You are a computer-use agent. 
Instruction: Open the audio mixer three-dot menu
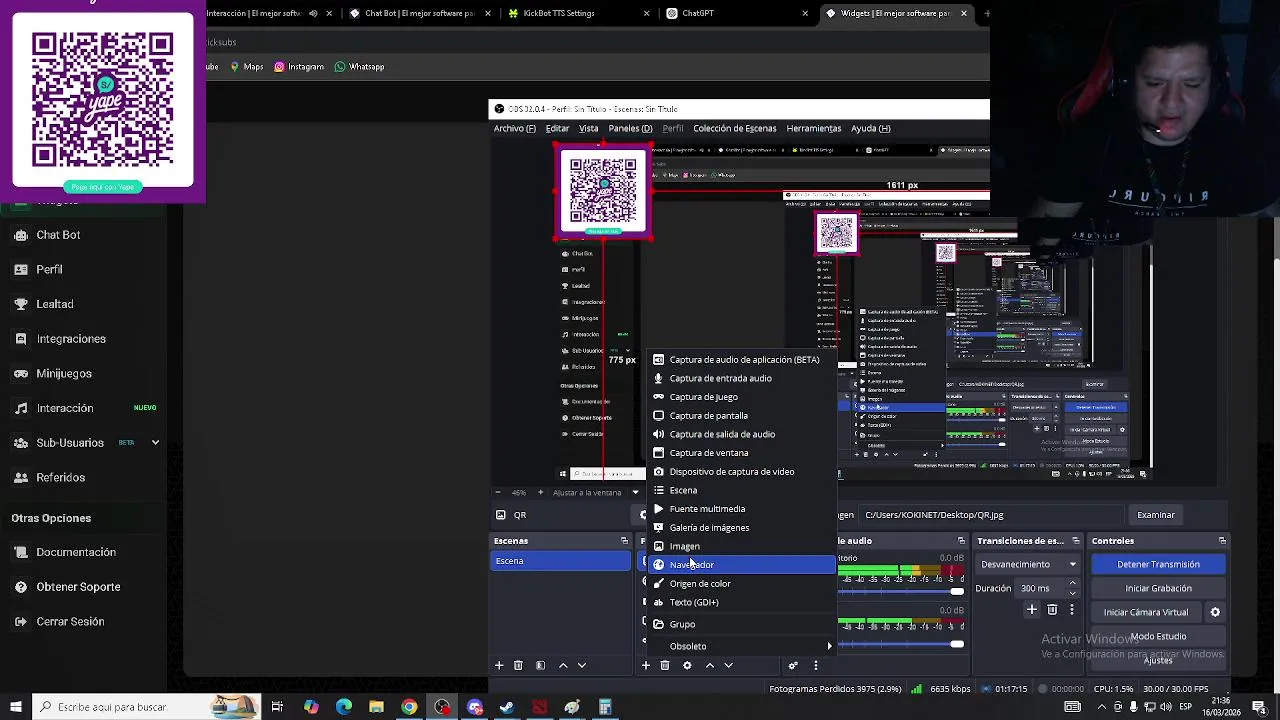pyautogui.click(x=816, y=666)
